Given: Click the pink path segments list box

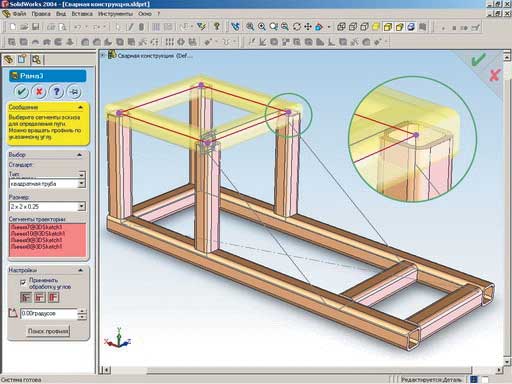Looking at the screenshot, I should 47,240.
